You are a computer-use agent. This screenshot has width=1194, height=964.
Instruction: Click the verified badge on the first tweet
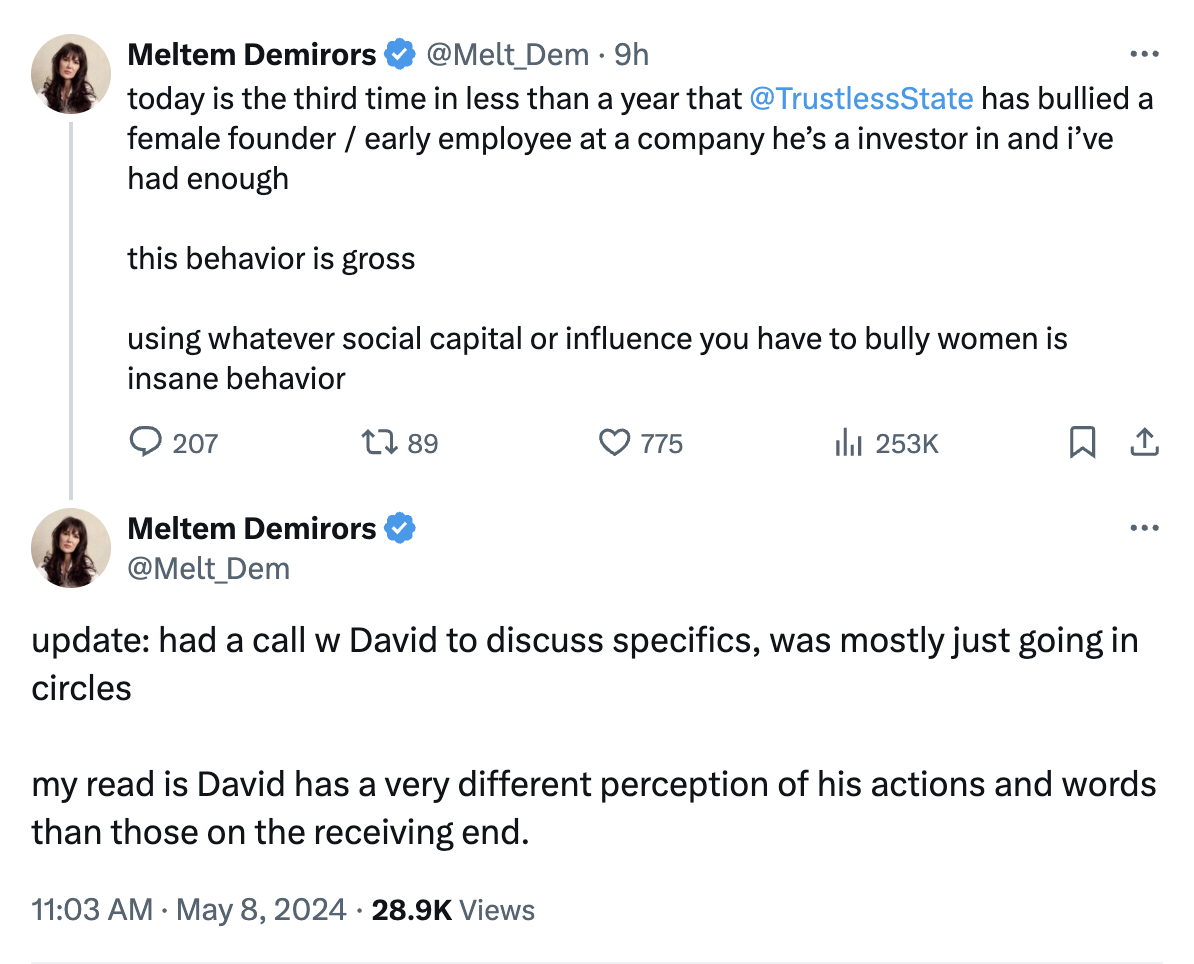pyautogui.click(x=400, y=54)
